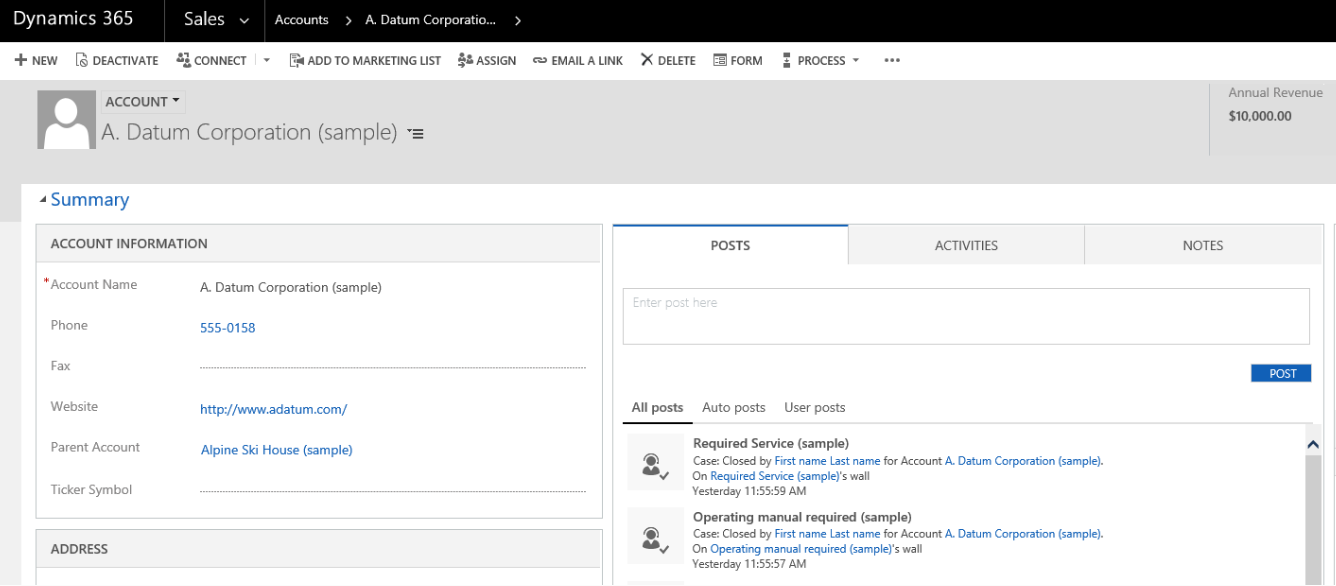Click phone number 555-0158
Image resolution: width=1336 pixels, height=586 pixels.
pyautogui.click(x=228, y=328)
